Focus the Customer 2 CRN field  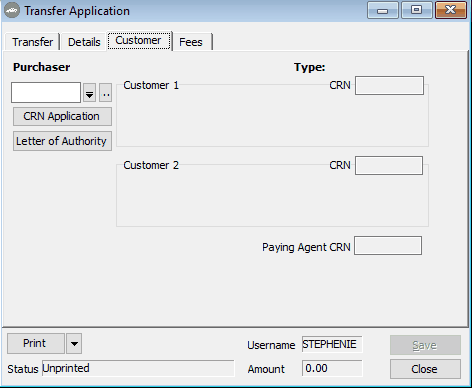[389, 165]
